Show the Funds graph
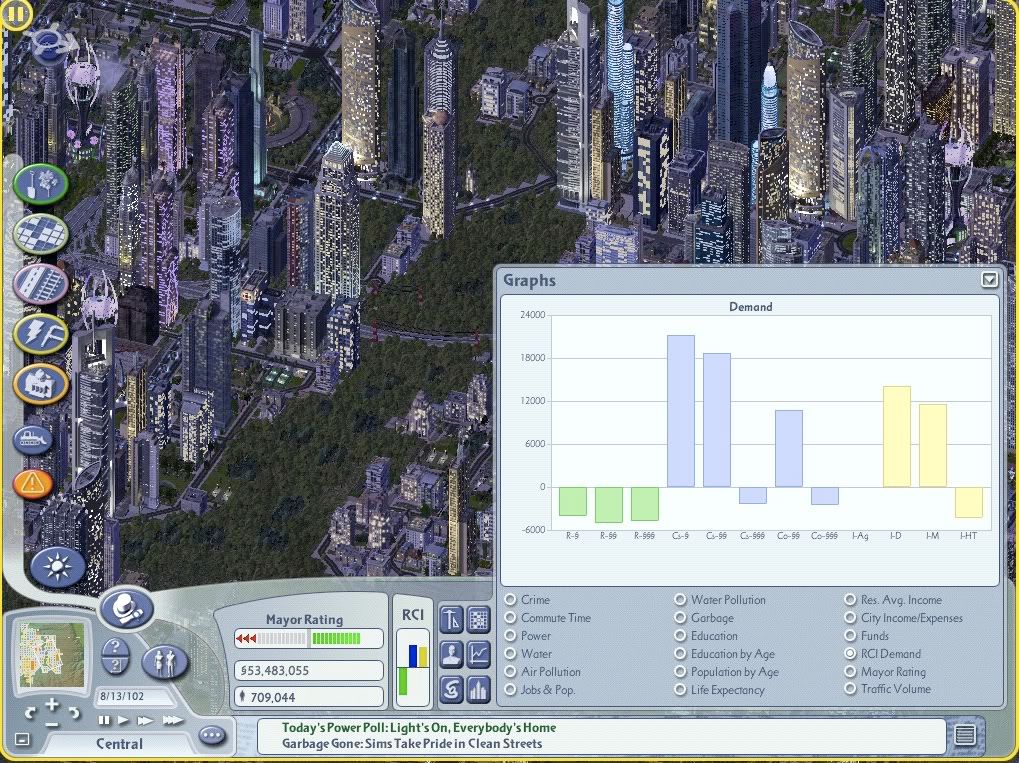 (x=850, y=636)
